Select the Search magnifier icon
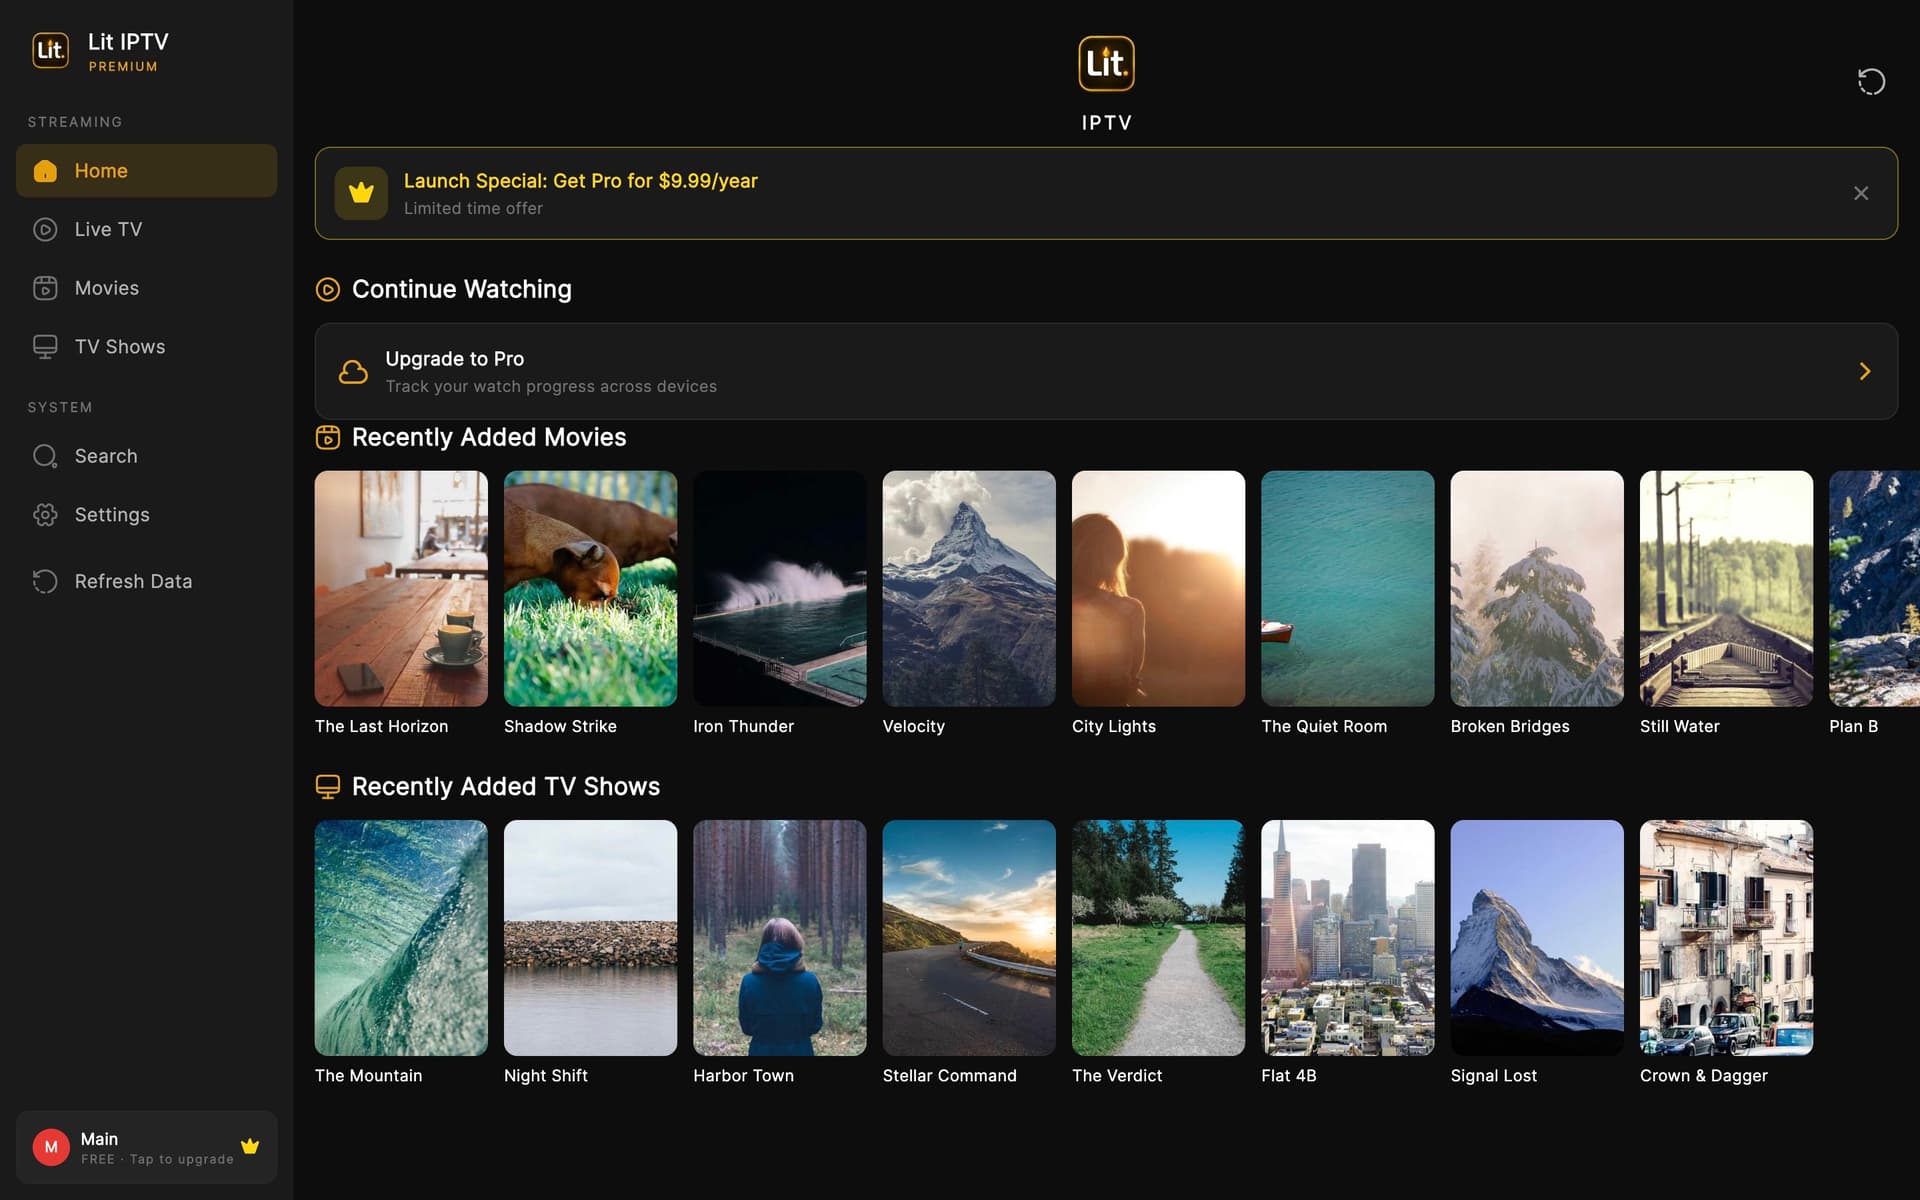 [46, 455]
